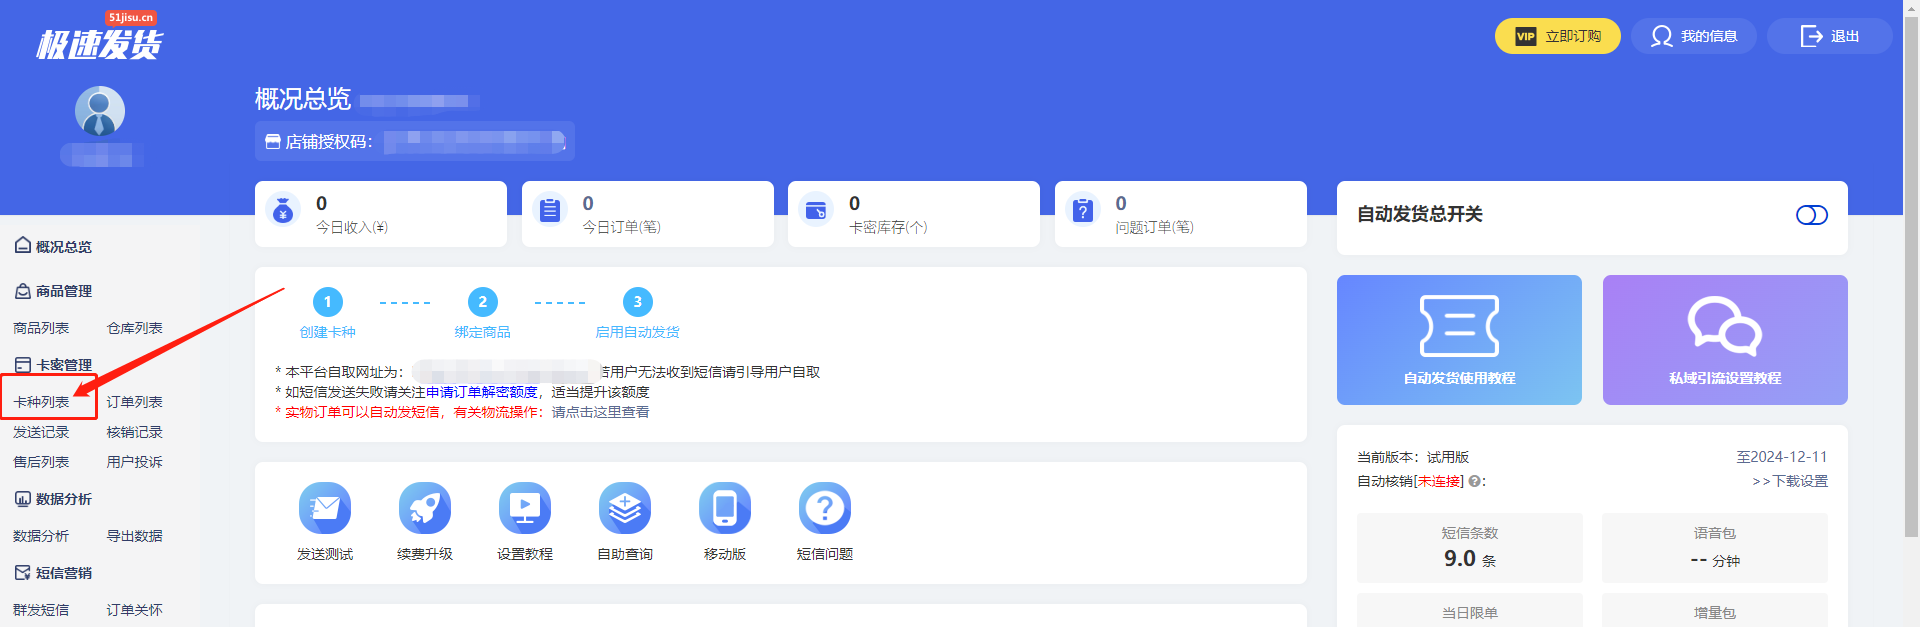Open 卡种列表 in the sidebar
1920x627 pixels.
tap(41, 402)
